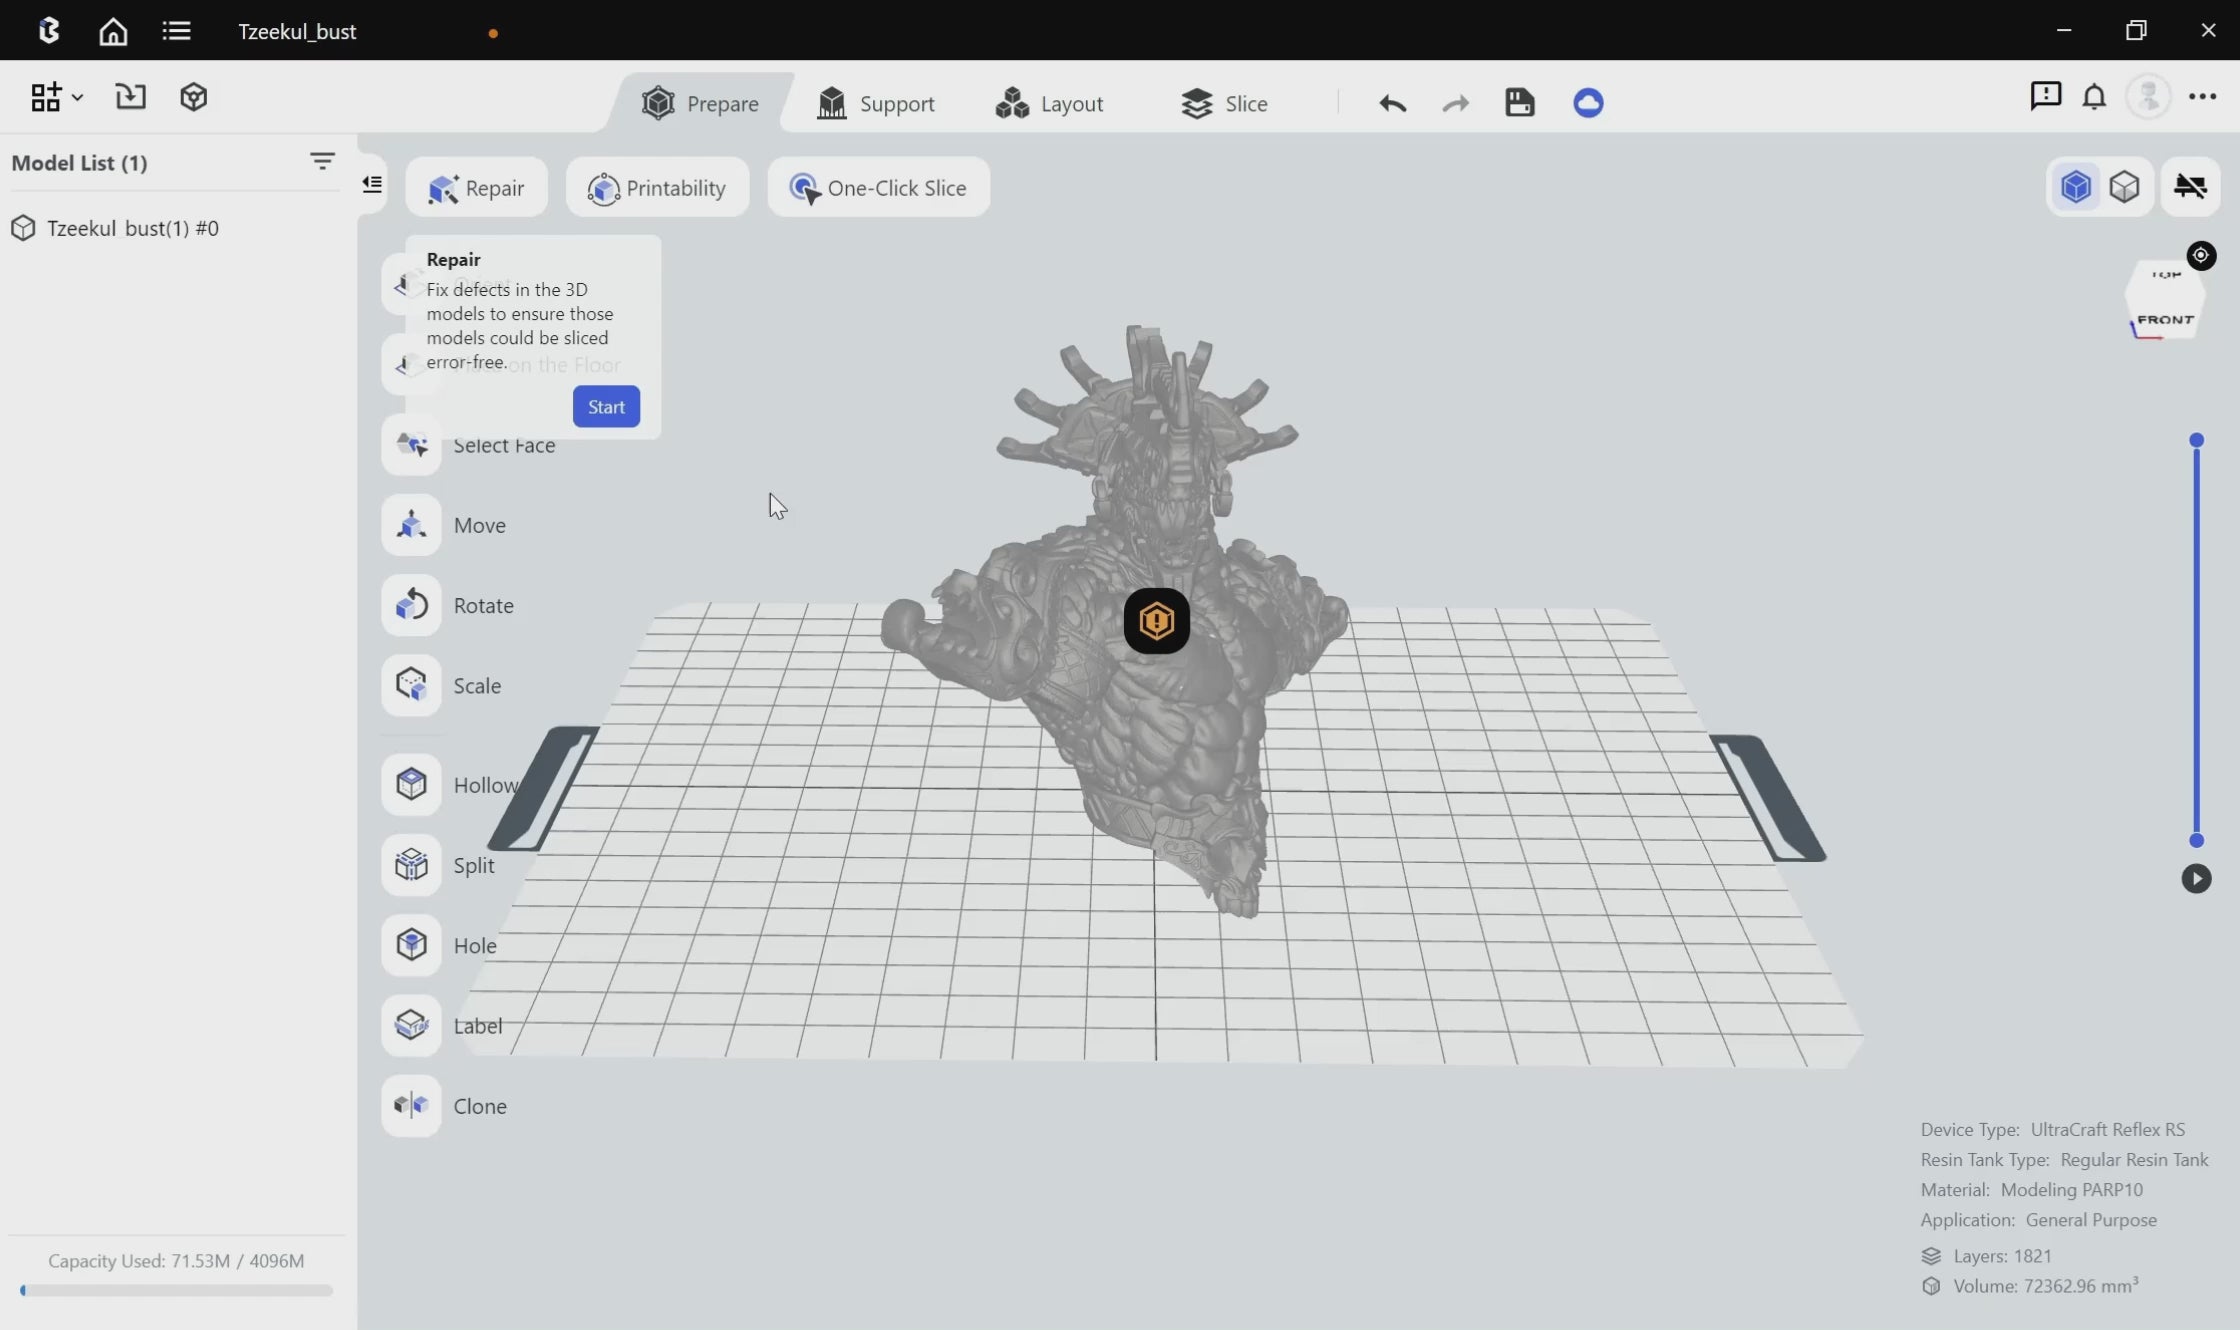
Task: Switch to the Slice tab
Action: 1224,104
